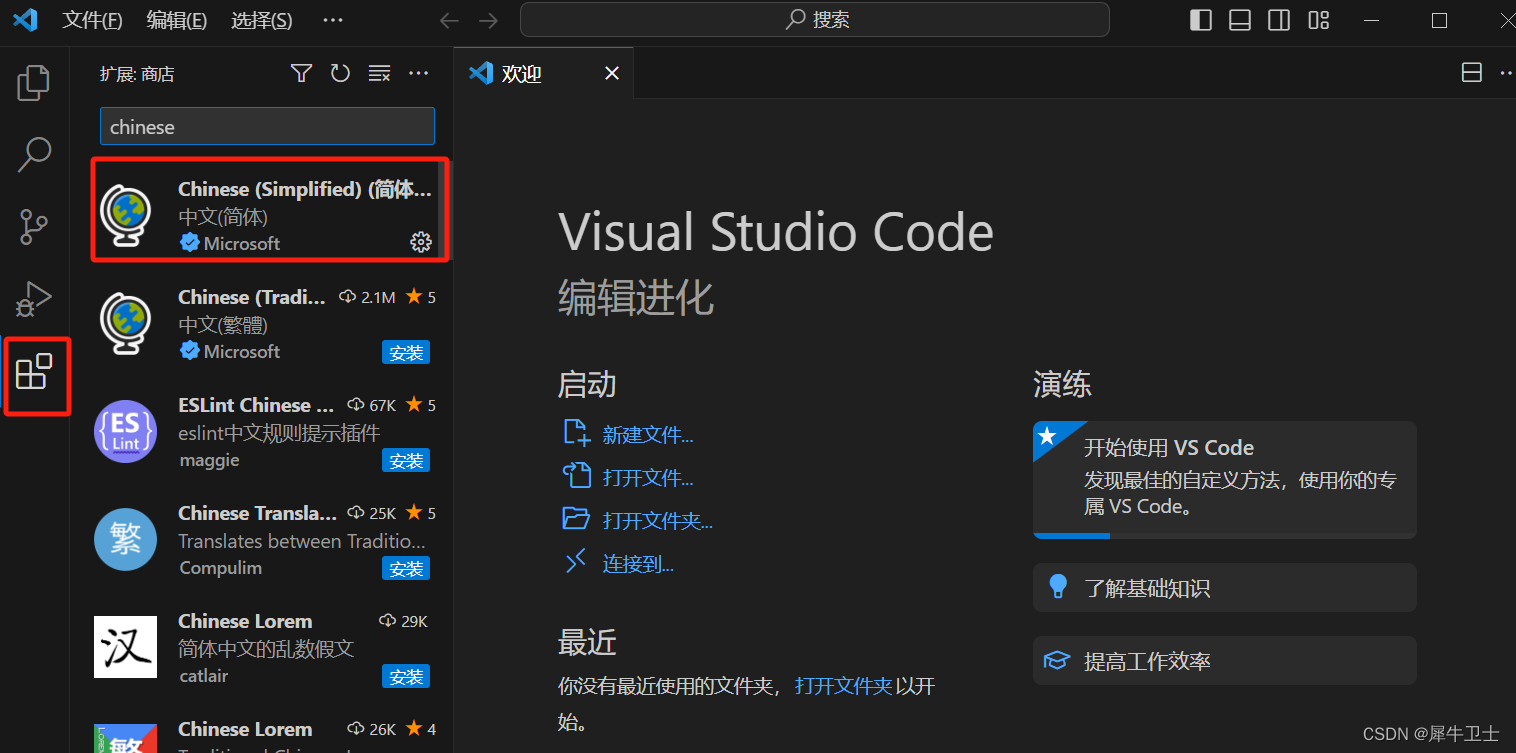The image size is (1516, 753).
Task: Install the ESLint Chinese Rules extension
Action: click(x=406, y=461)
